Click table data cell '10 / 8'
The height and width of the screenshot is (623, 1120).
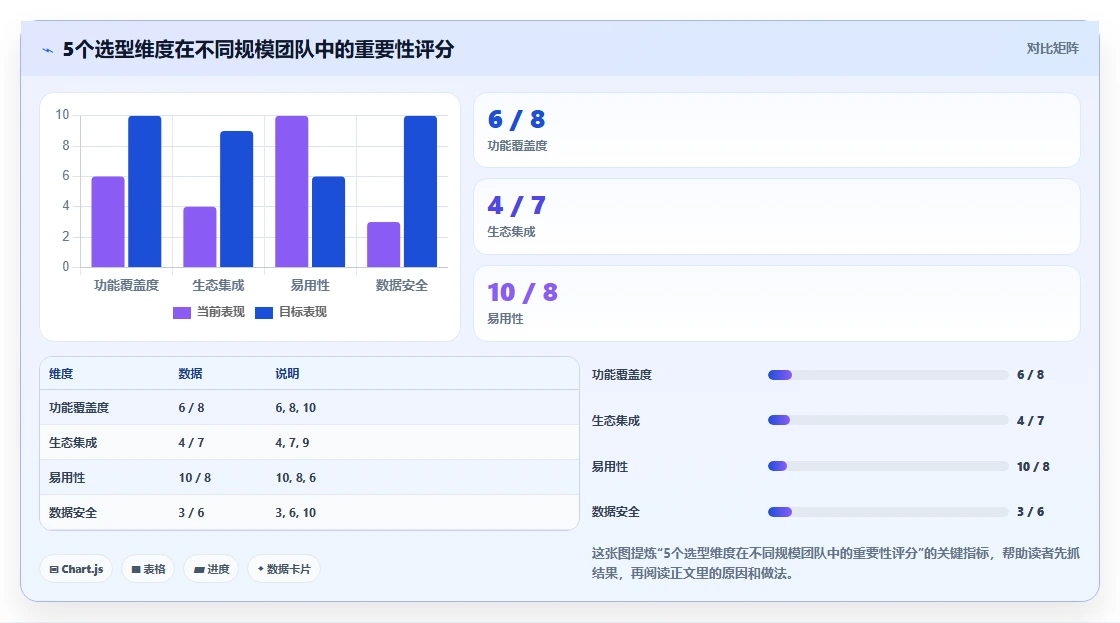[195, 478]
